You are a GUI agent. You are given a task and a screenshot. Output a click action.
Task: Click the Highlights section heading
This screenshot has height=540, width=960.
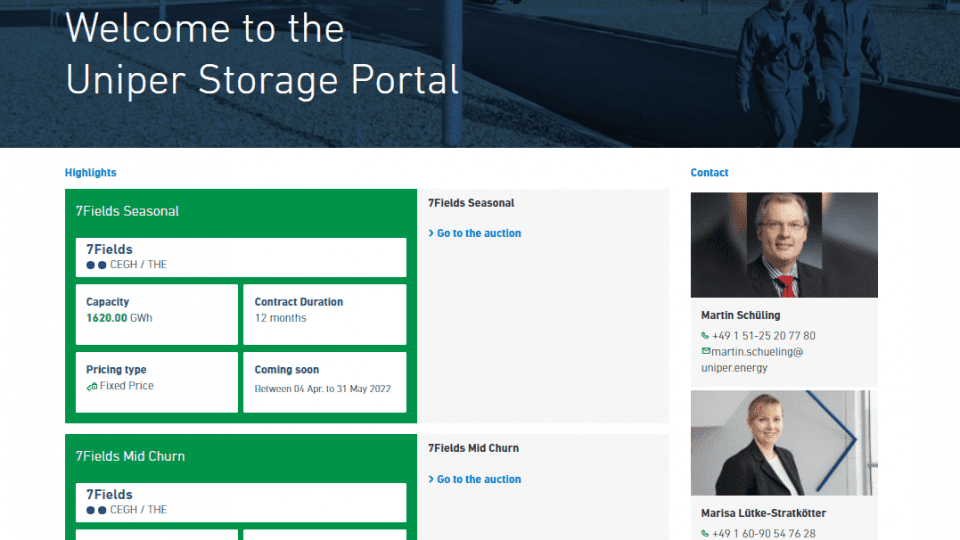click(91, 173)
